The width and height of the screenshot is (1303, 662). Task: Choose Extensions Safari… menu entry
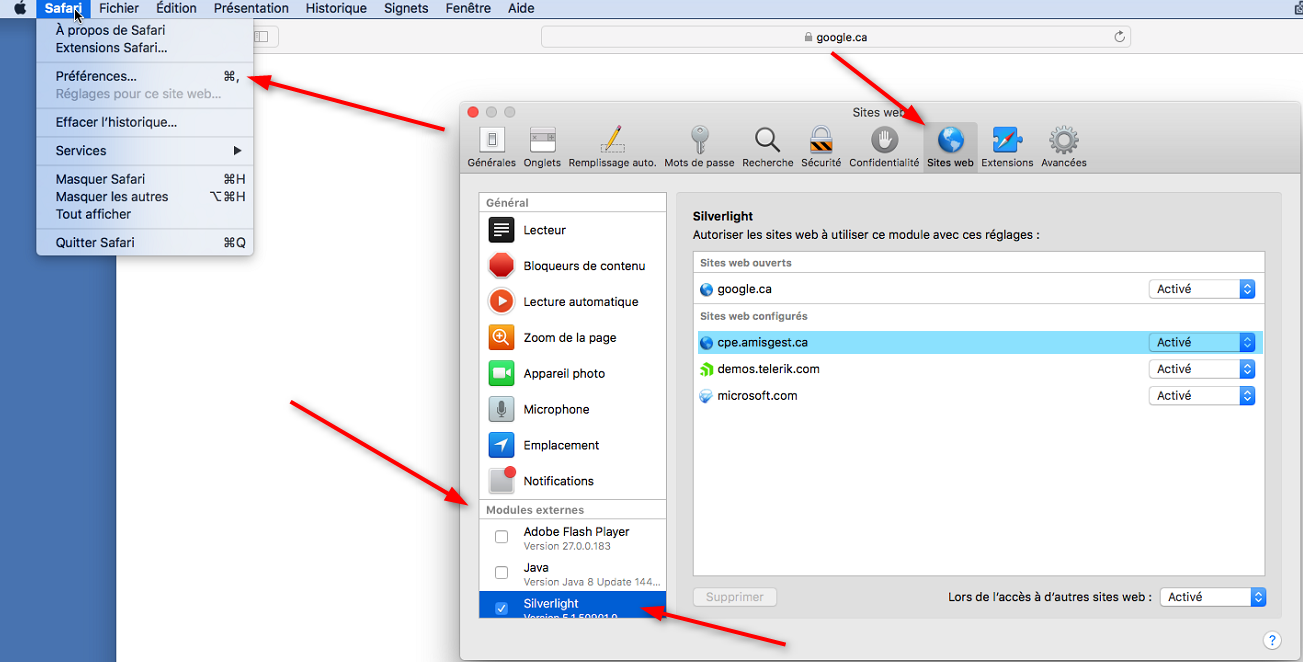145,48
